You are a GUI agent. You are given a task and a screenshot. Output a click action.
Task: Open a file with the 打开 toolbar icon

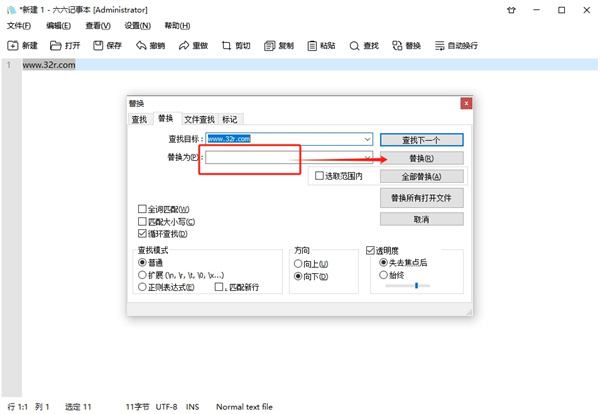56,46
